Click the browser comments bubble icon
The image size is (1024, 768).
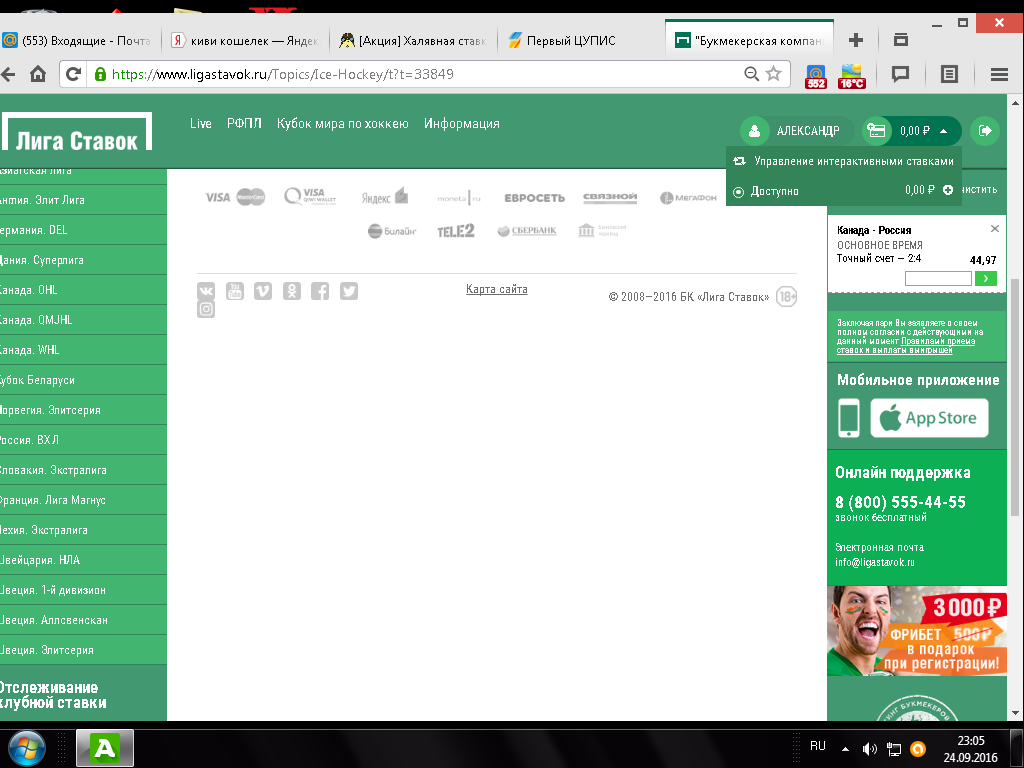901,74
